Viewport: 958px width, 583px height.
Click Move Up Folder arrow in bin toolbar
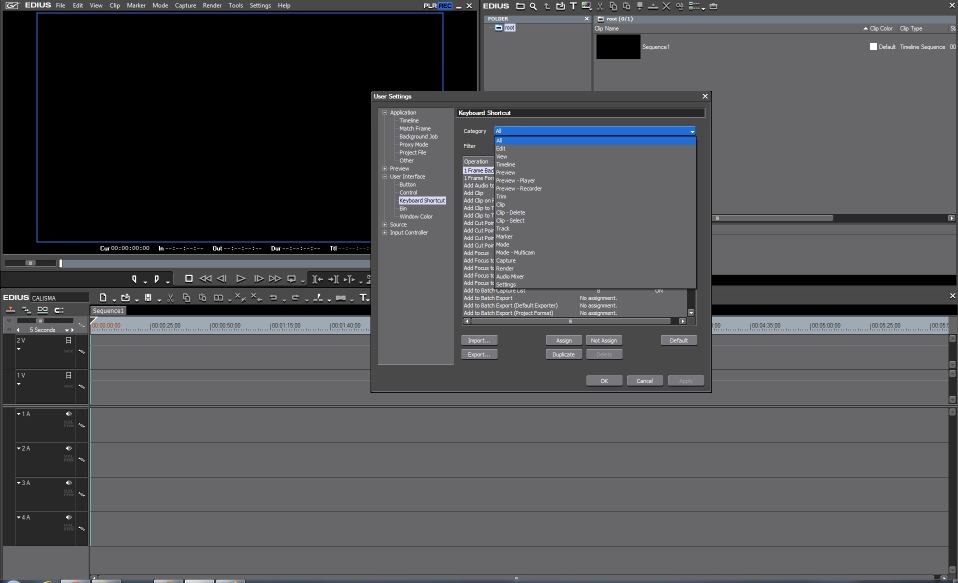tap(547, 6)
